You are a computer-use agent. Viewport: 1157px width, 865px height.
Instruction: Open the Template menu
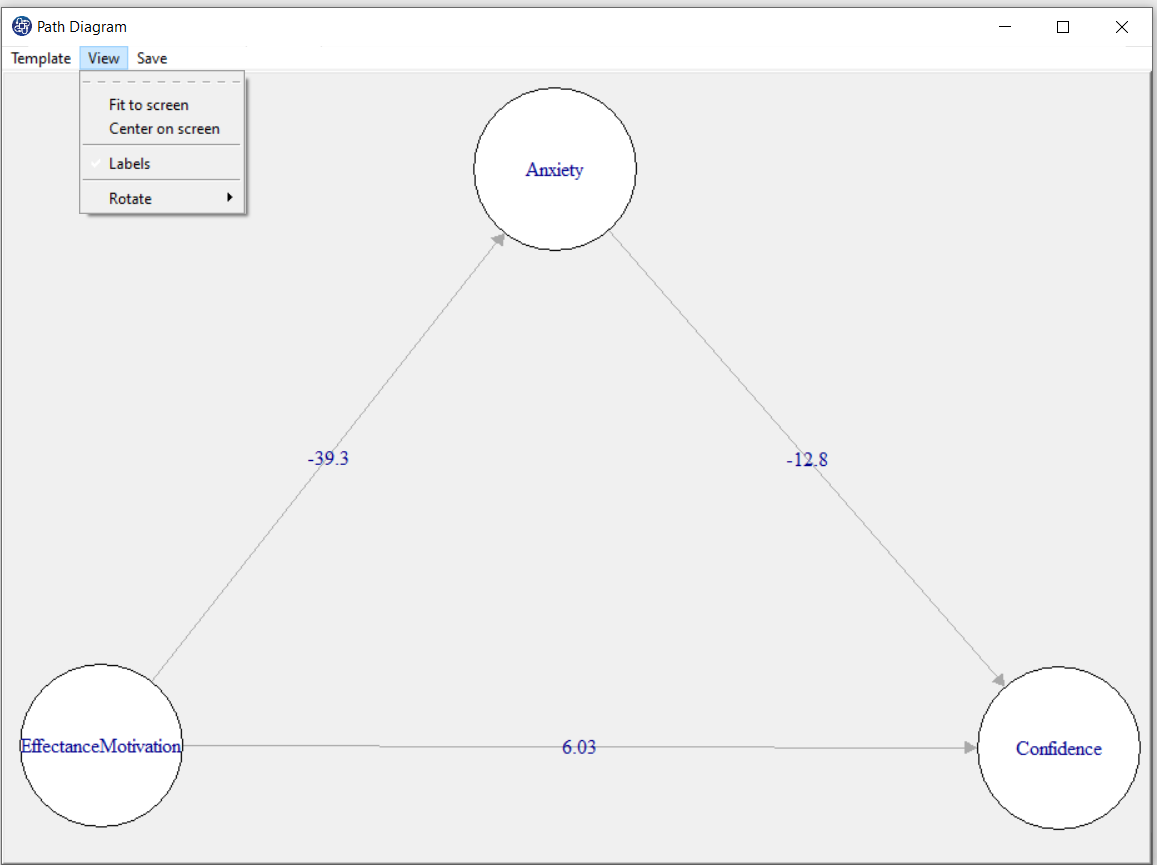tap(41, 58)
